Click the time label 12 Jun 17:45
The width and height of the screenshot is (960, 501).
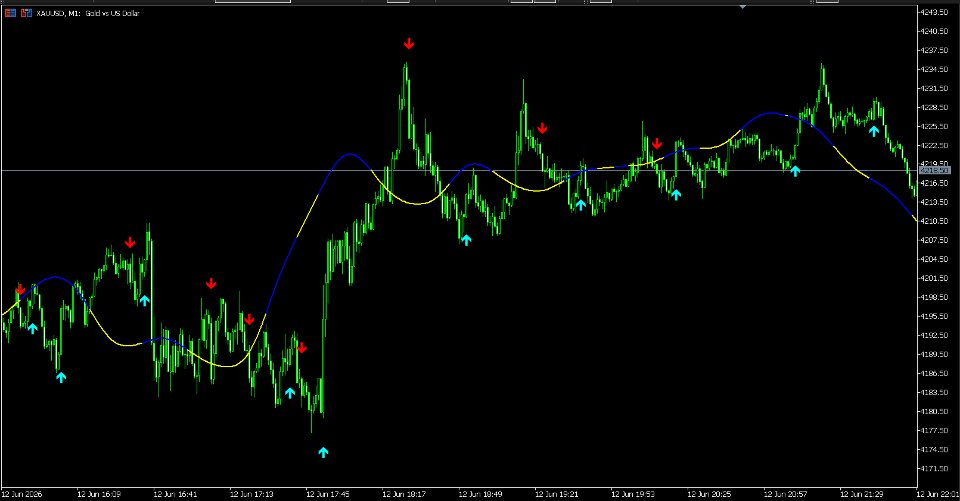tap(328, 494)
